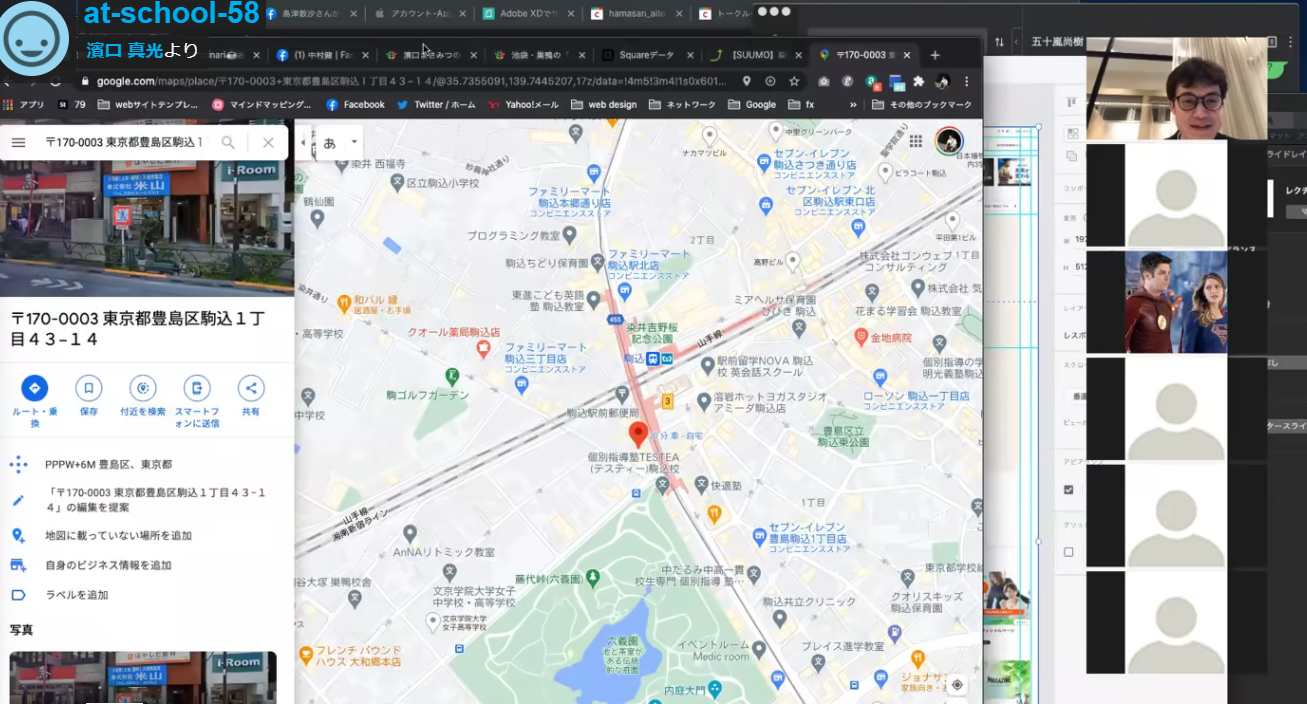This screenshot has height=704, width=1307.
Task: Click the フレンチパウンドハウス 大和郷本店 marker
Action: pos(304,656)
